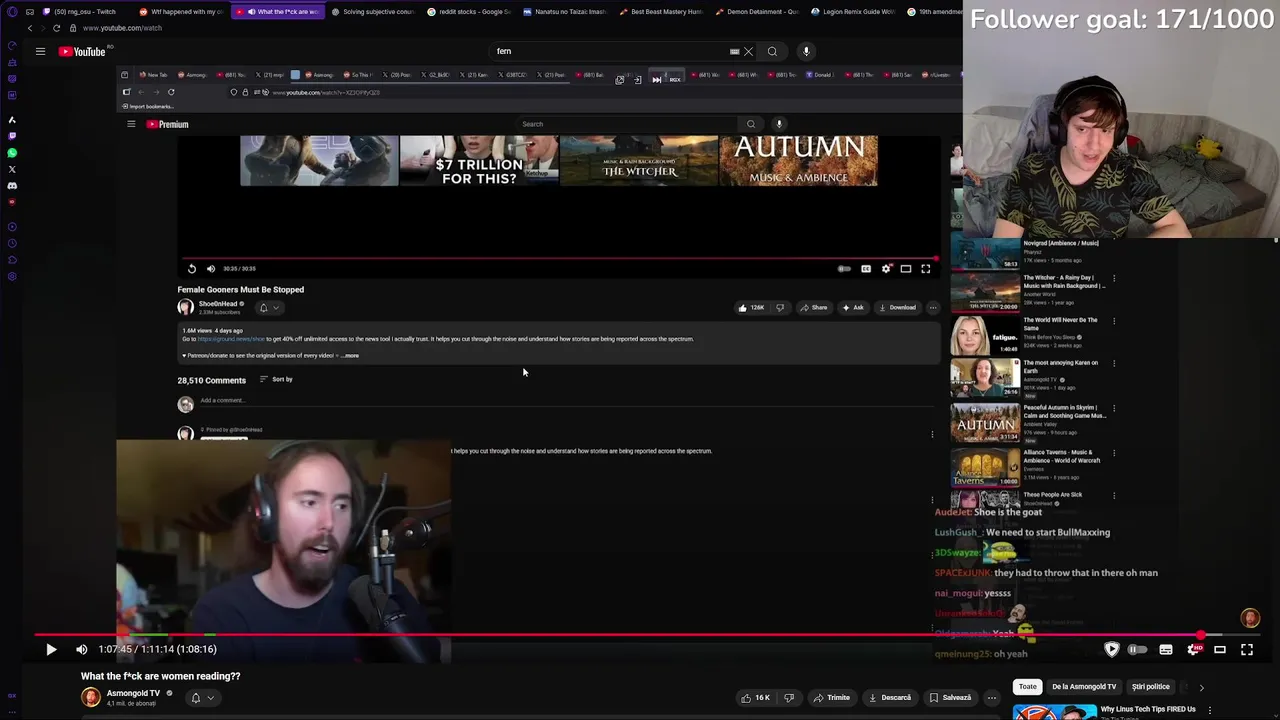Open The Witcher end-screen thumbnail

pos(639,161)
